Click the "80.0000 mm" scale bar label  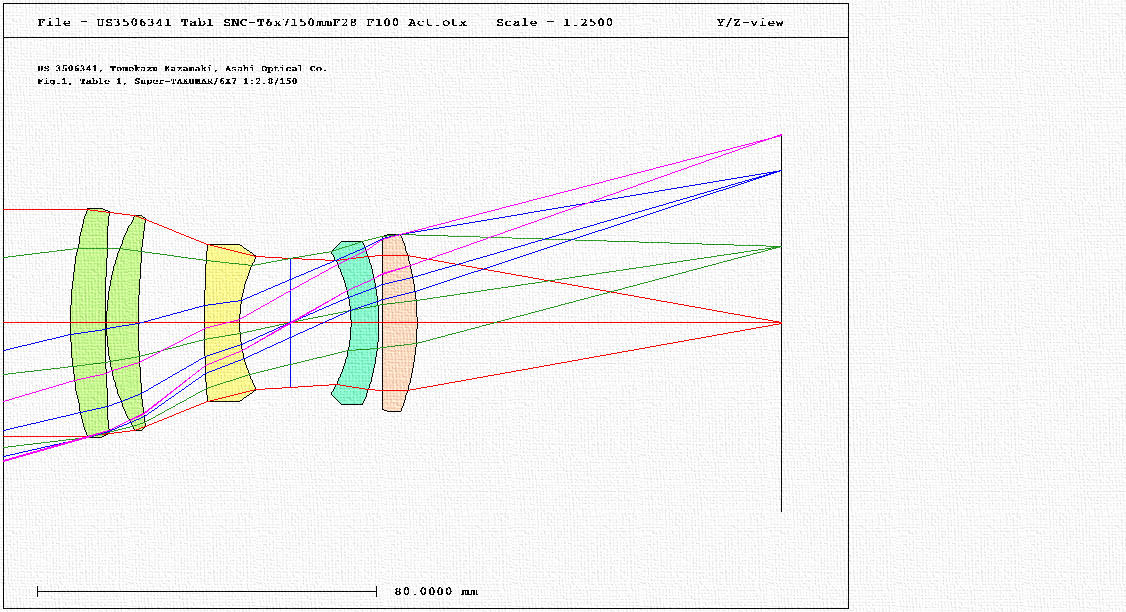point(436,591)
